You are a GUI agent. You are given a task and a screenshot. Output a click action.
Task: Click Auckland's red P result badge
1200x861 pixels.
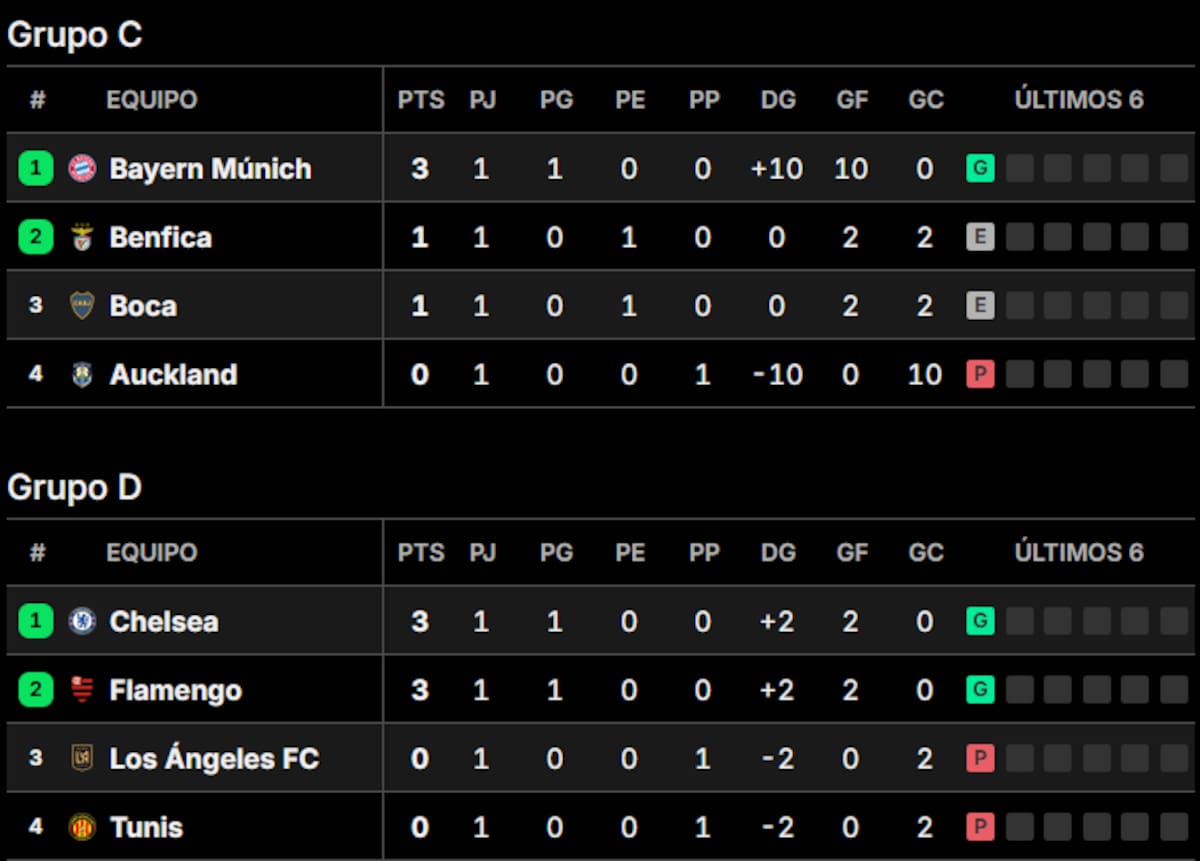tap(980, 374)
